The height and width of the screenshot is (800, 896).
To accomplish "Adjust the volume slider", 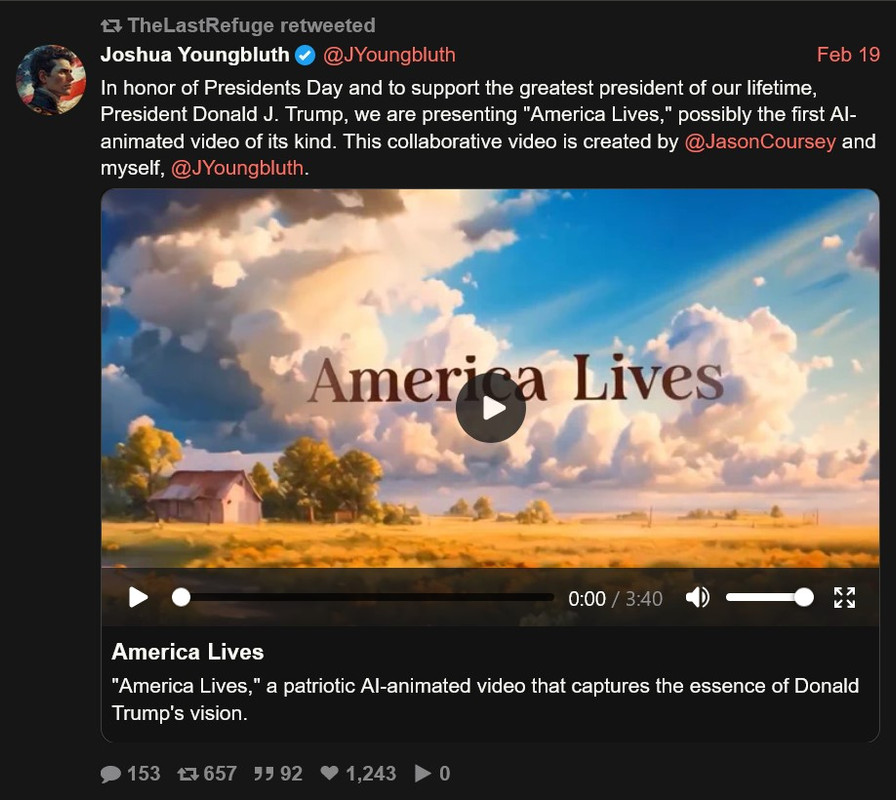I will point(770,598).
